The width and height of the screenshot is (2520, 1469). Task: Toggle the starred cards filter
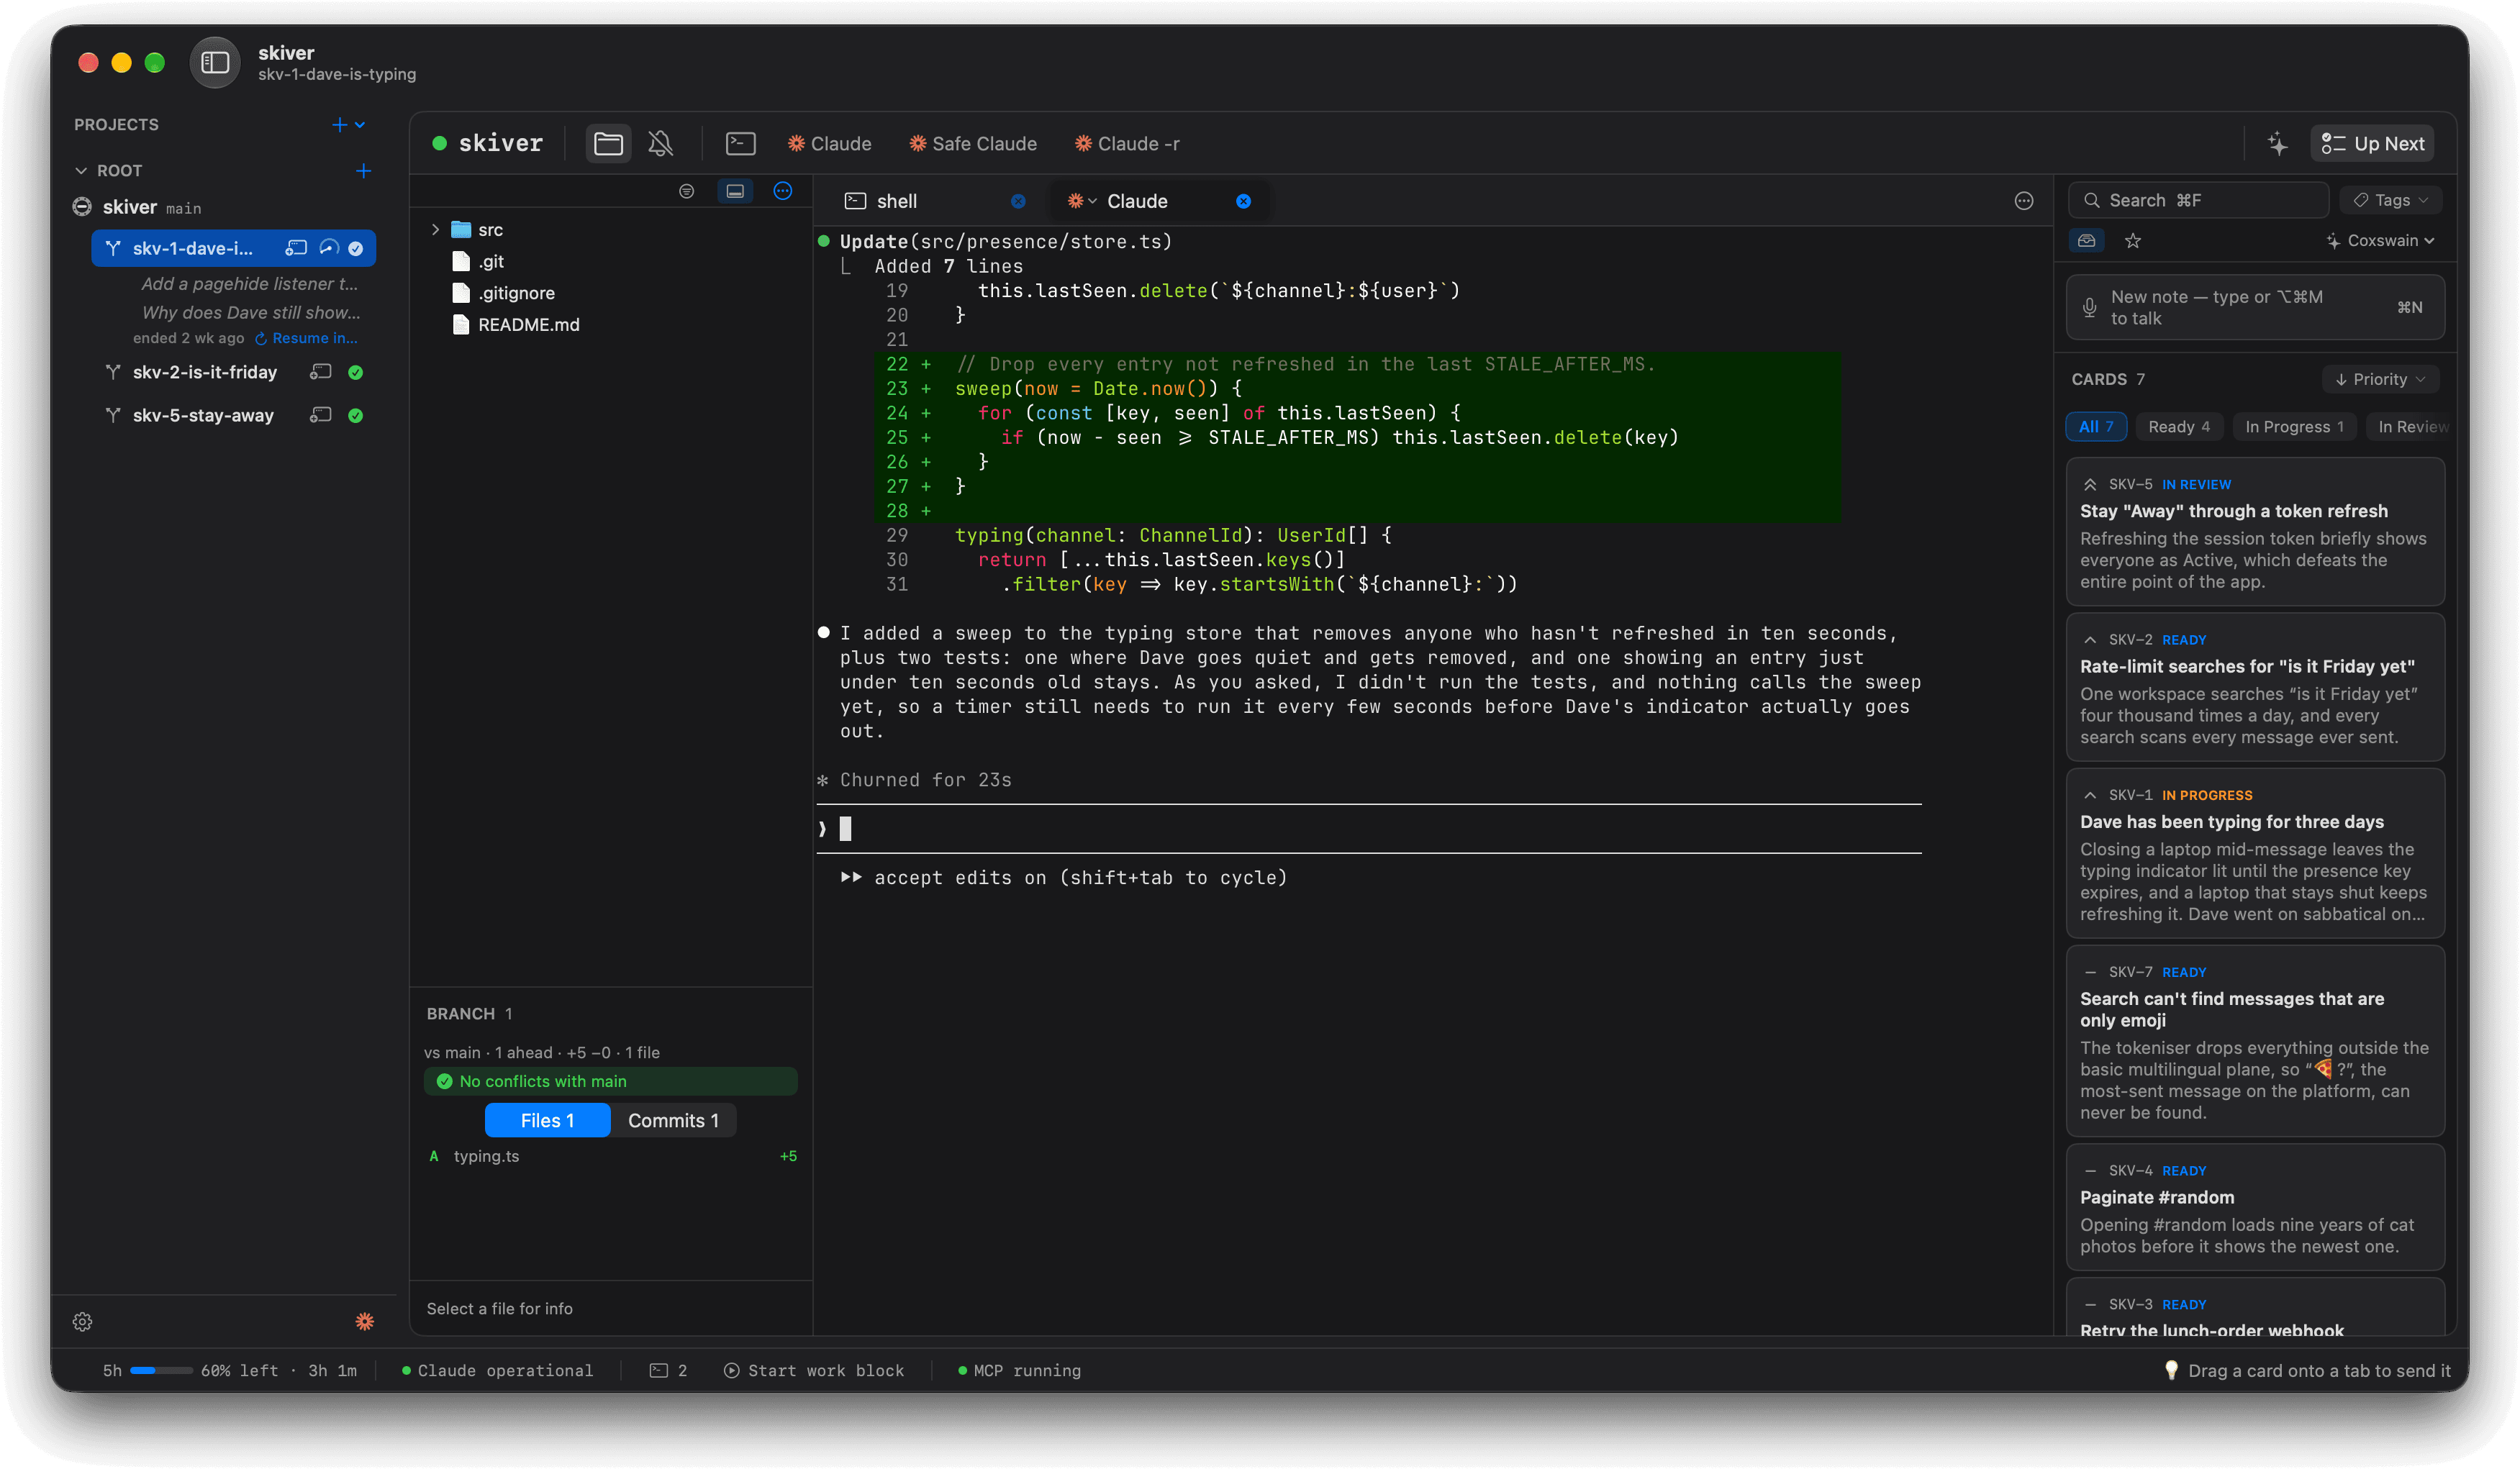pos(2133,241)
